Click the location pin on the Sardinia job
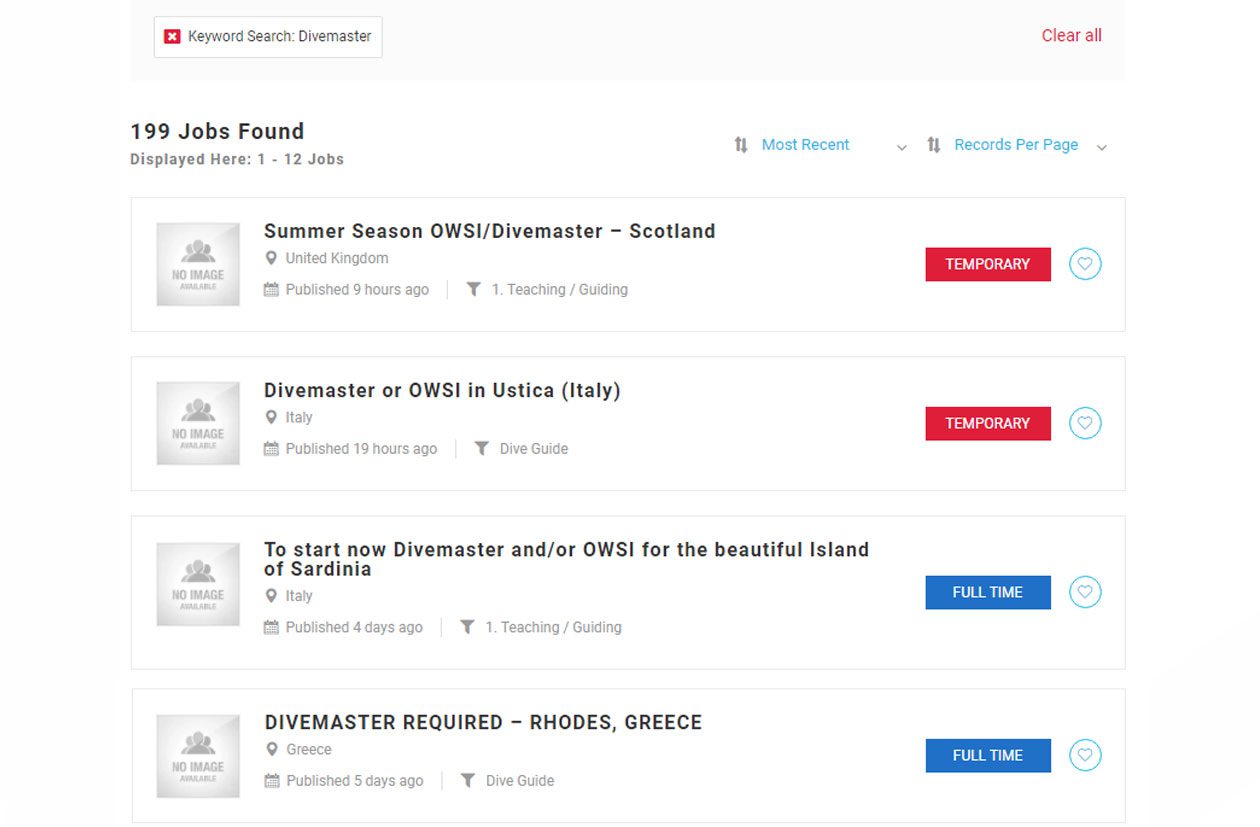Image resolution: width=1260 pixels, height=827 pixels. (271, 595)
